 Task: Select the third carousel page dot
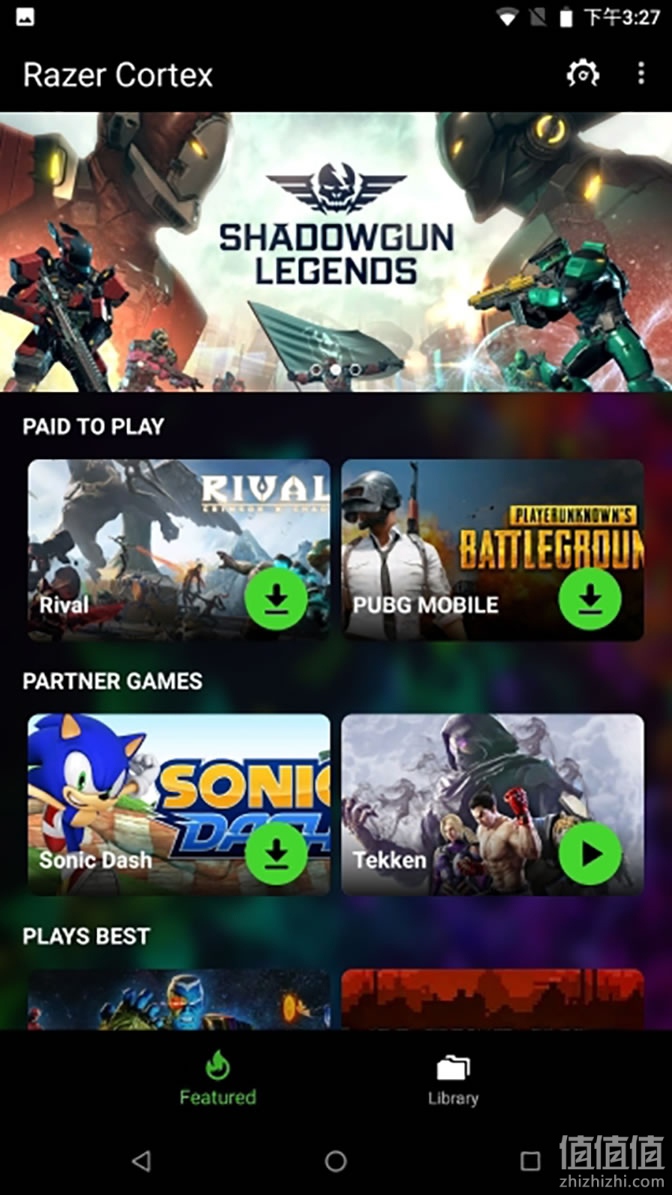click(x=355, y=370)
